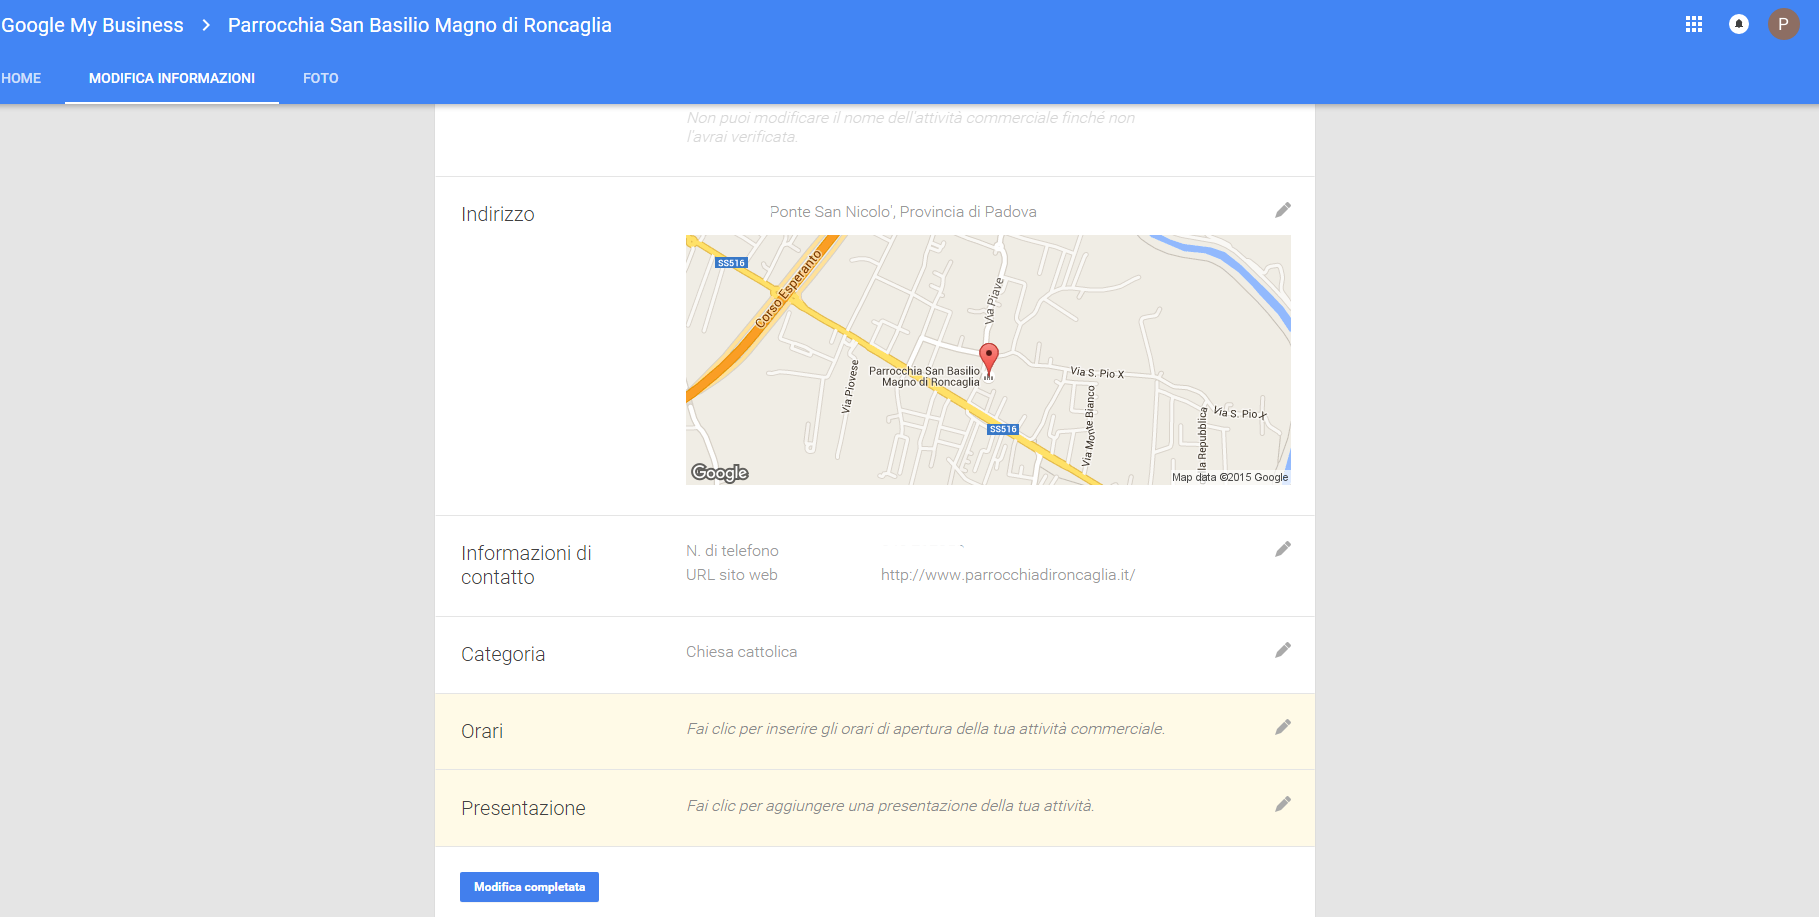Click the Parrocchia San Basilio map label
1819x917 pixels.
point(925,376)
